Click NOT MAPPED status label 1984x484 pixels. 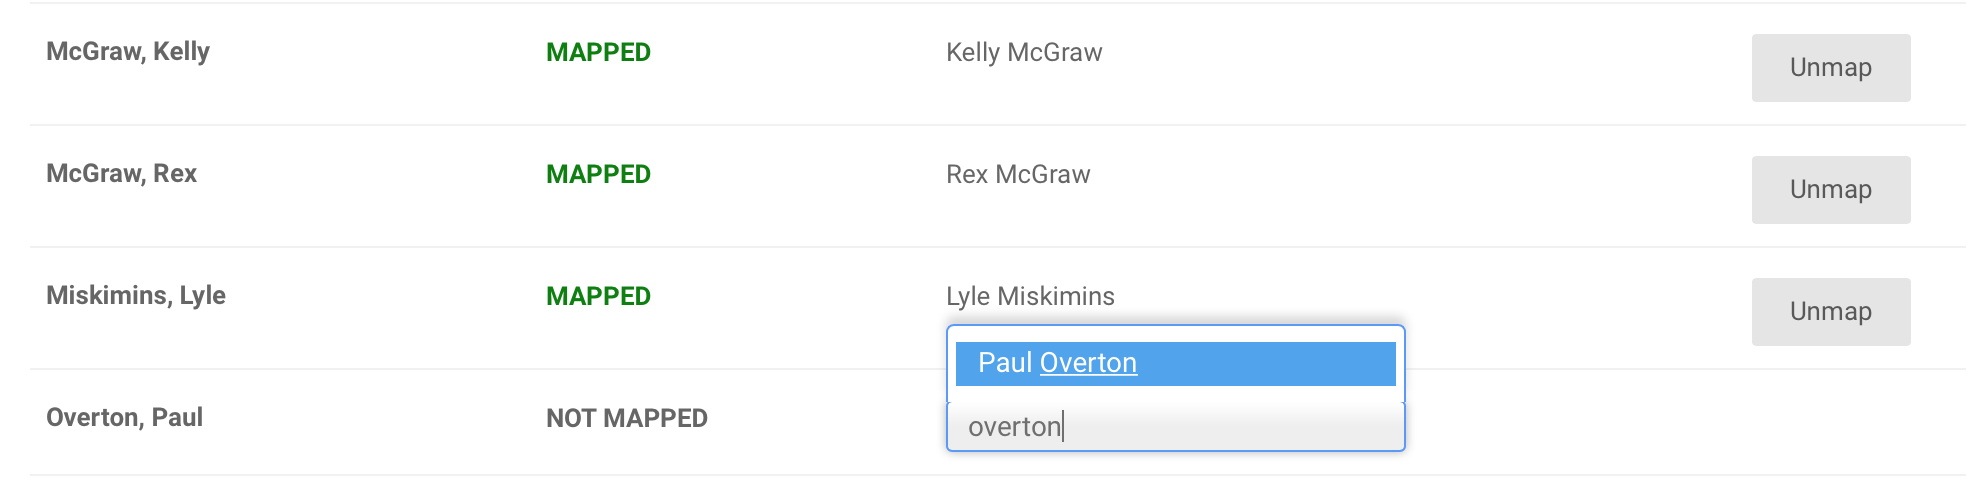click(627, 418)
